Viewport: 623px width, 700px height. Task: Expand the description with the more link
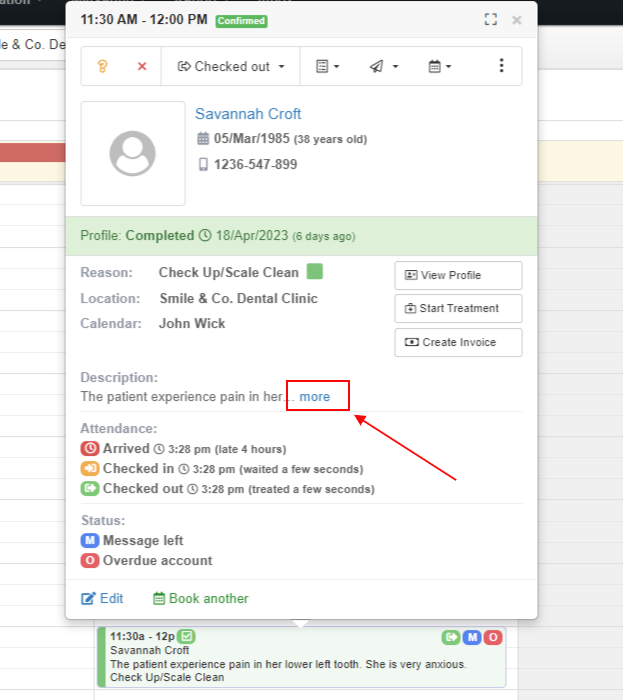[315, 396]
